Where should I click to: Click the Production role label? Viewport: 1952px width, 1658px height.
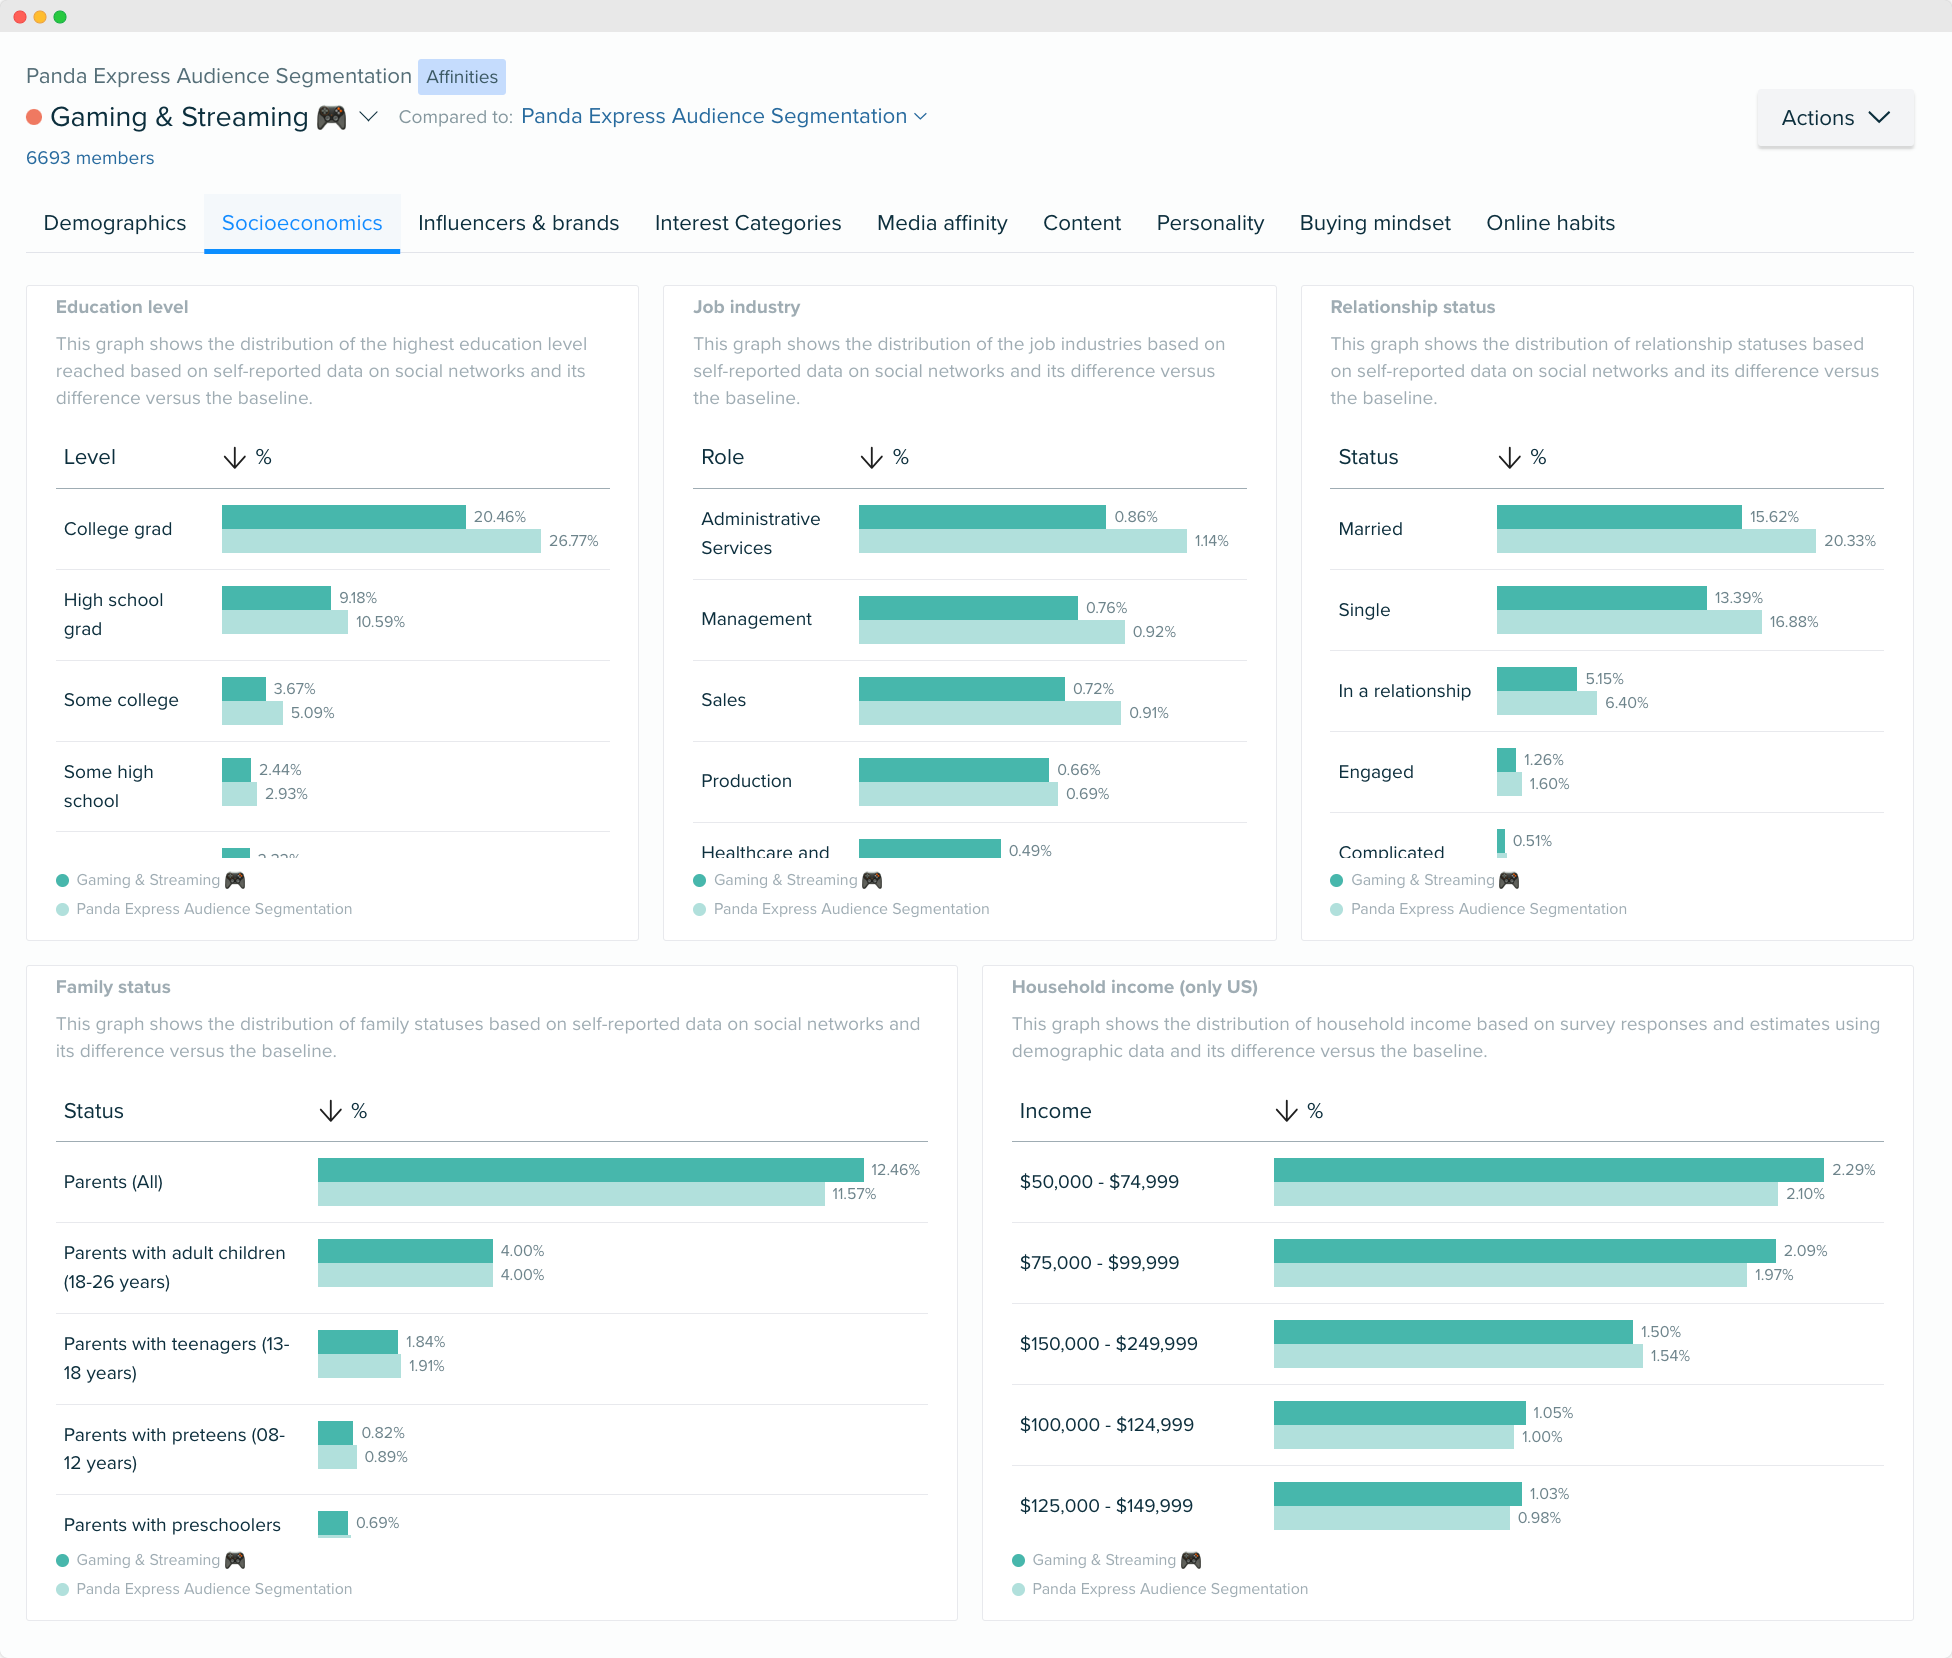pos(746,781)
